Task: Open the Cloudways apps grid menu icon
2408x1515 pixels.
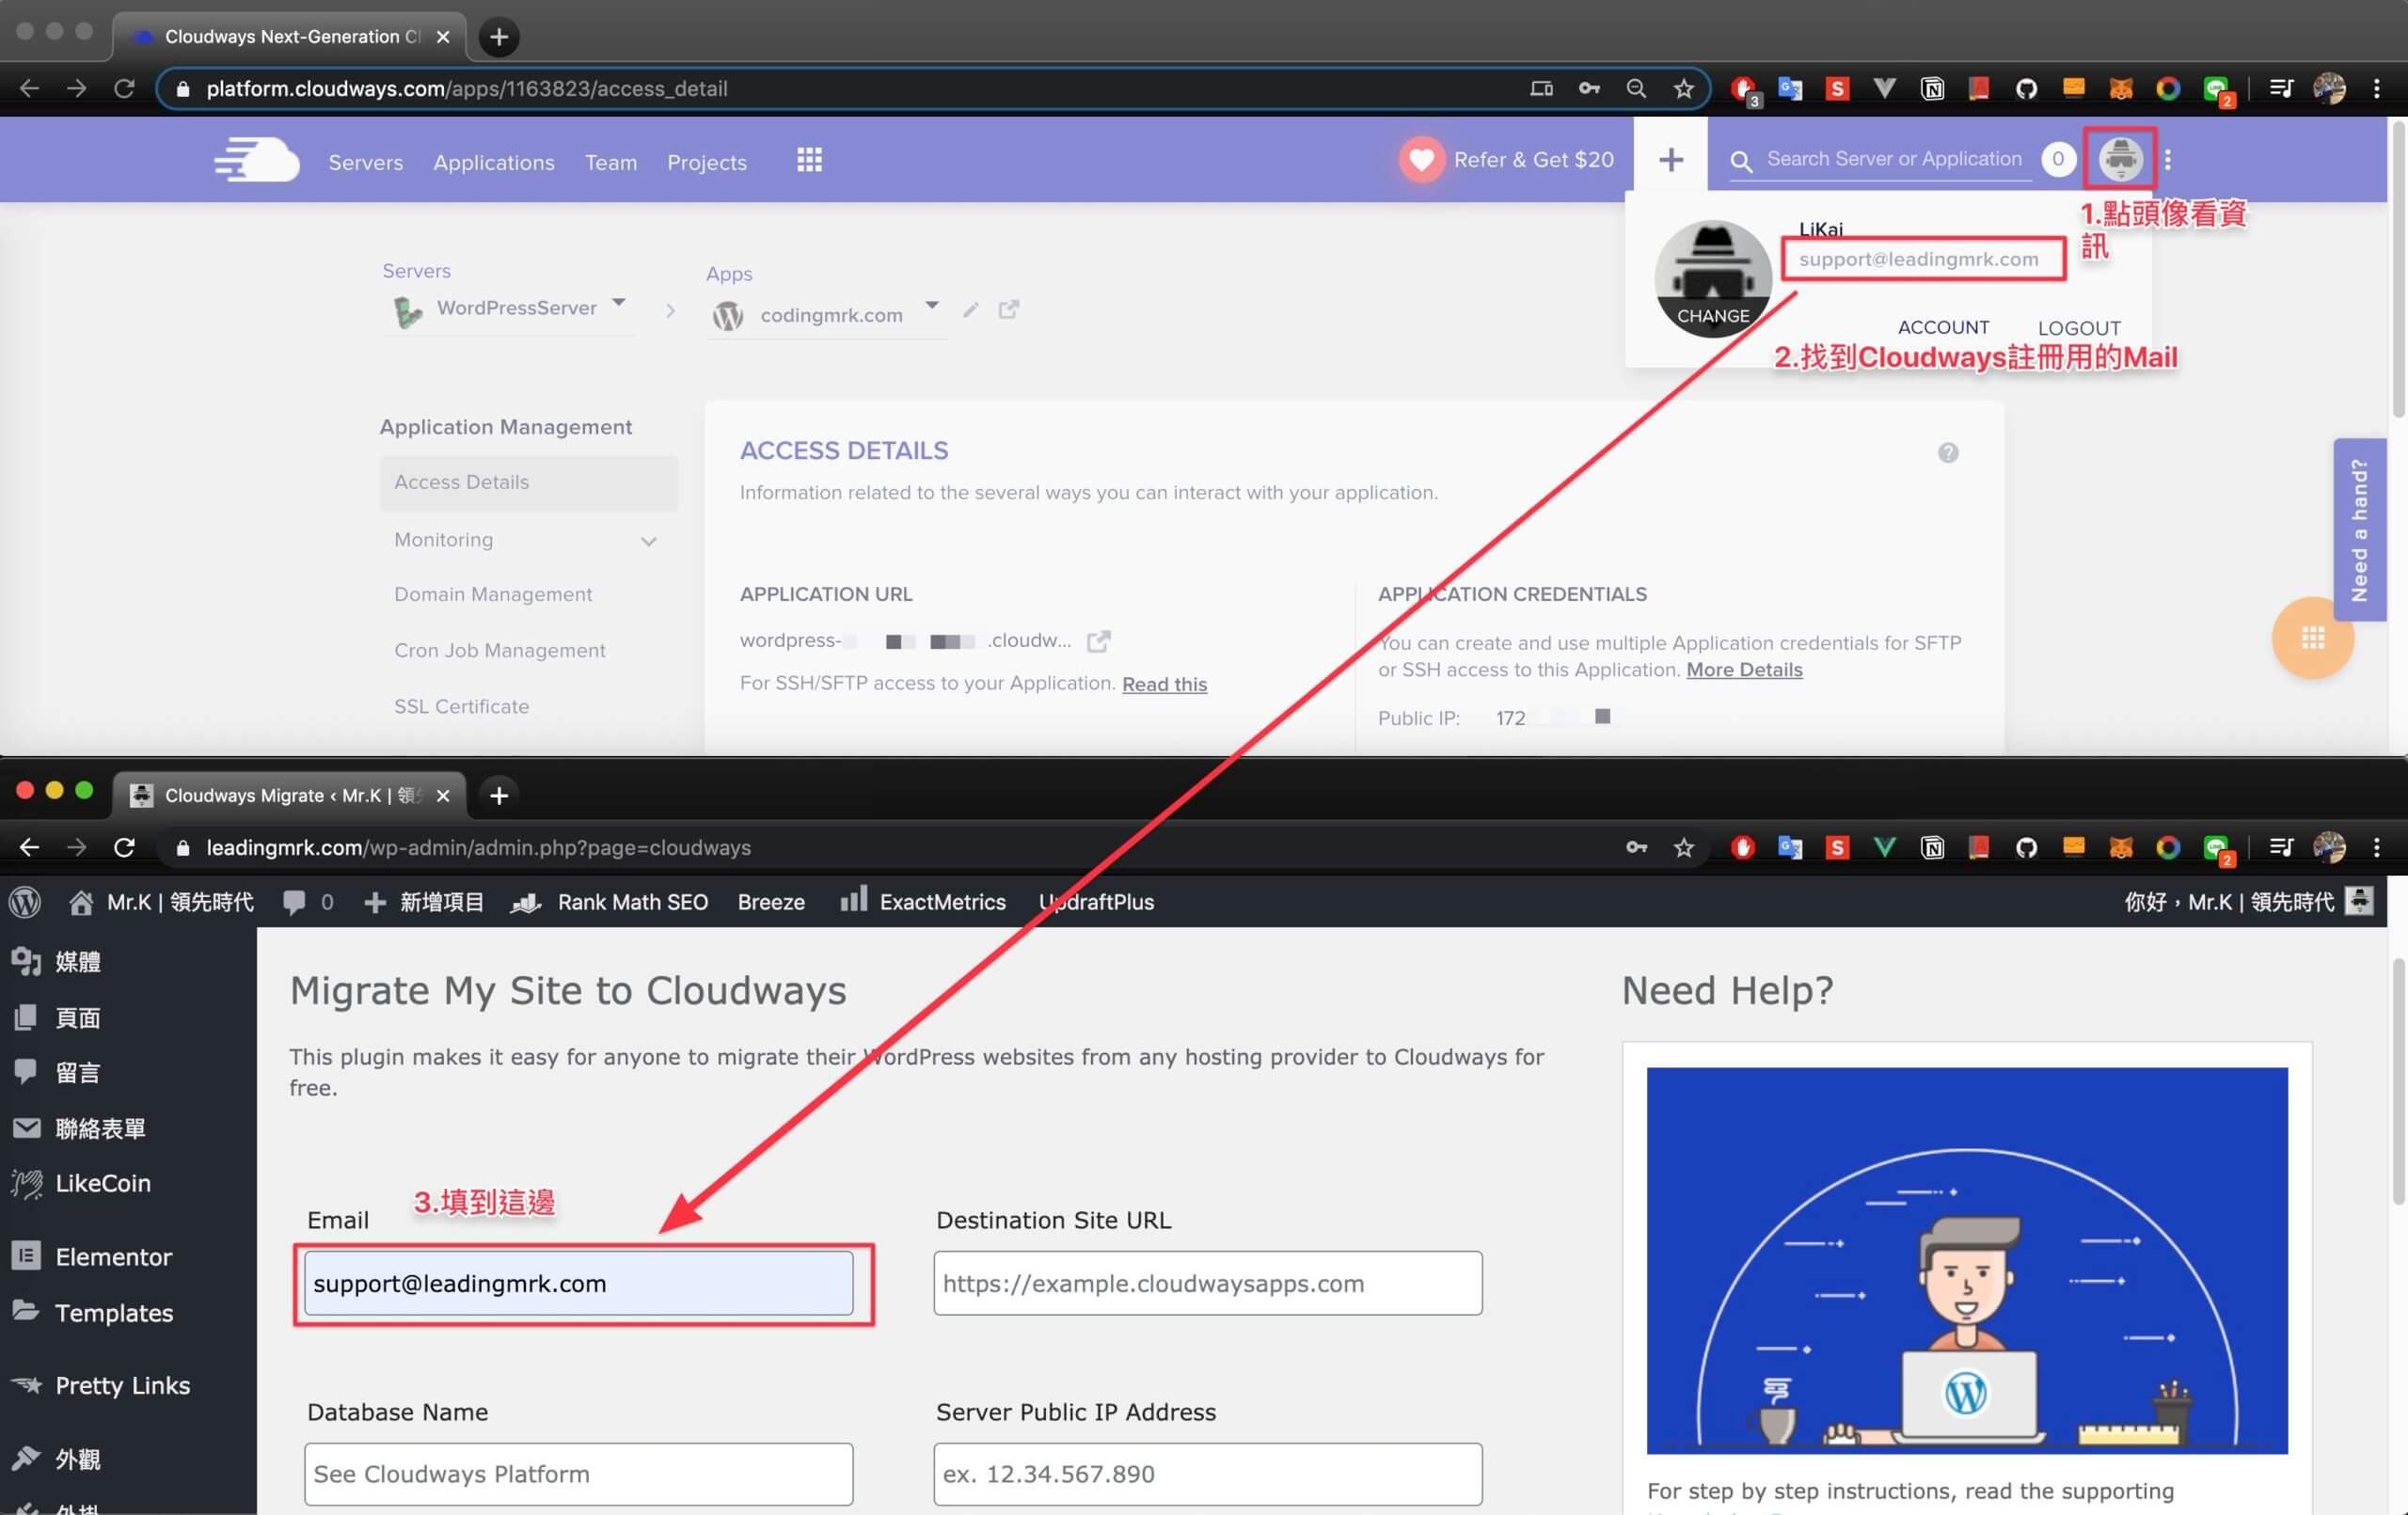Action: coord(809,160)
